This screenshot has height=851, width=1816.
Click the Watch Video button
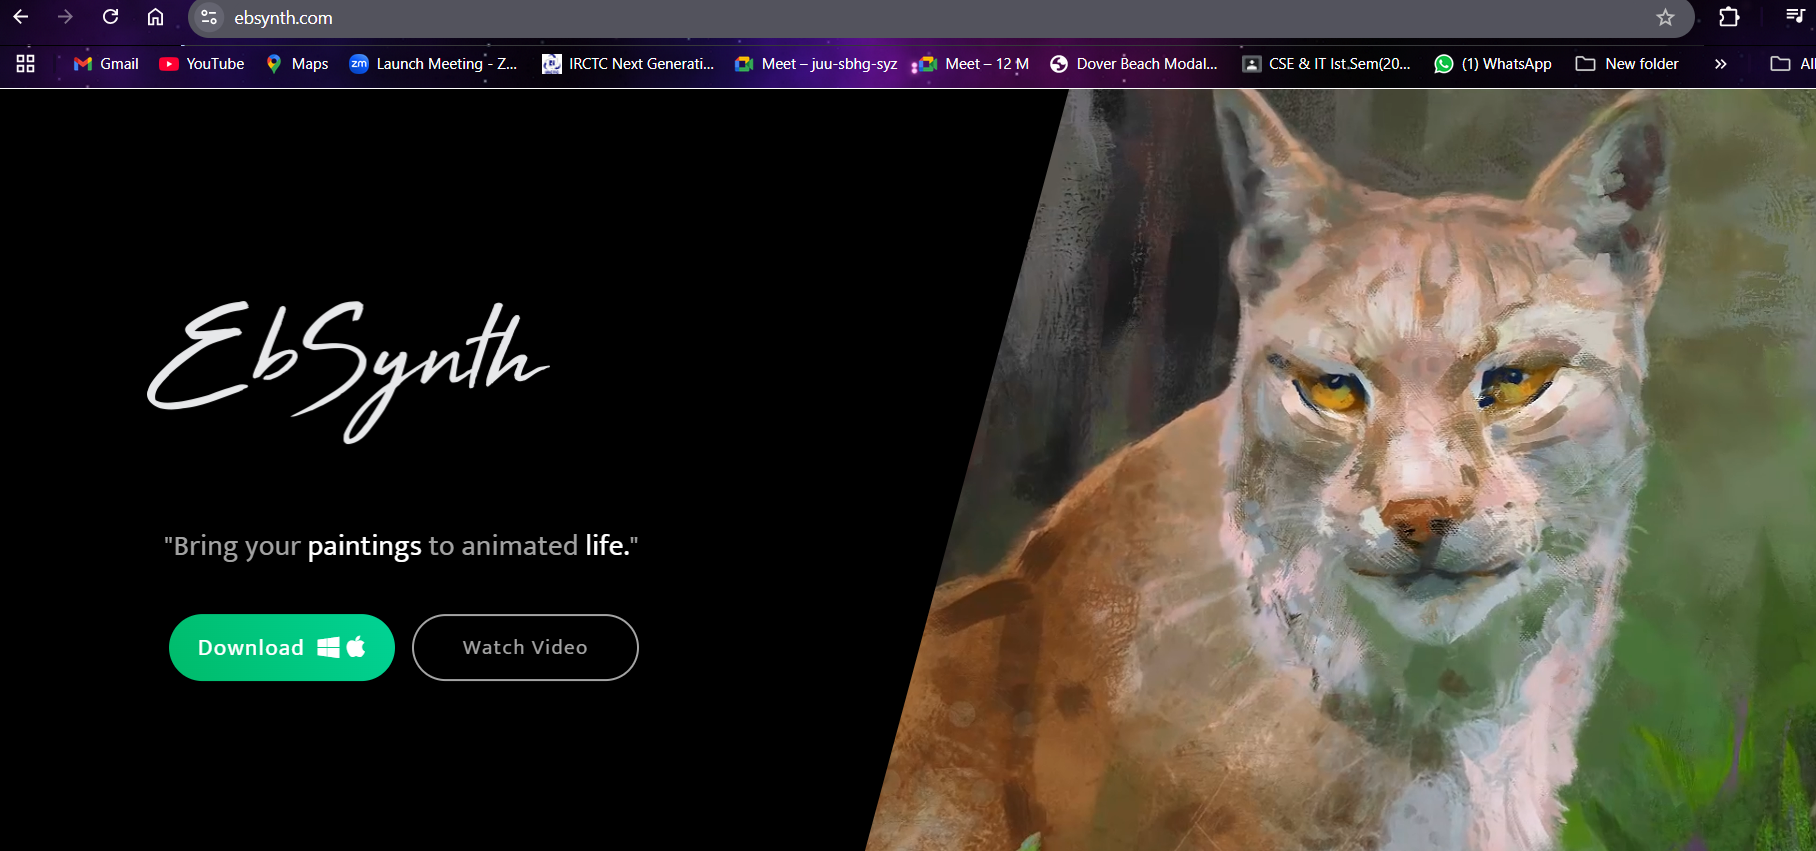(x=525, y=647)
